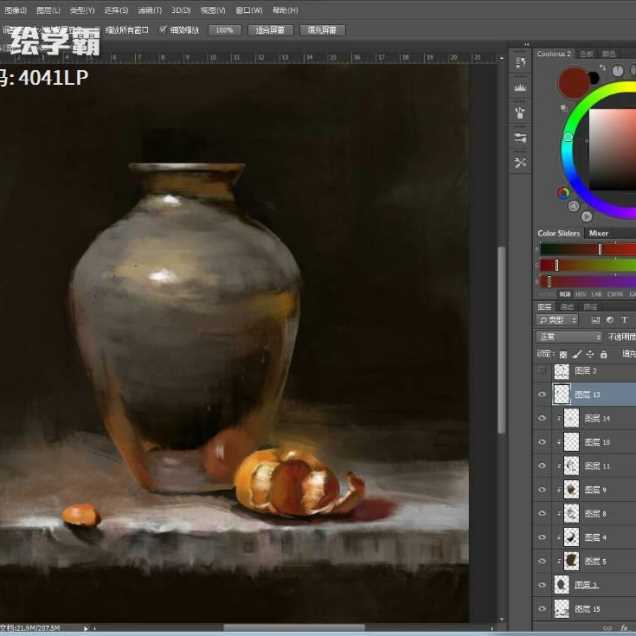Click the 不透明度 opacity field
Image resolution: width=636 pixels, height=636 pixels.
click(x=621, y=337)
